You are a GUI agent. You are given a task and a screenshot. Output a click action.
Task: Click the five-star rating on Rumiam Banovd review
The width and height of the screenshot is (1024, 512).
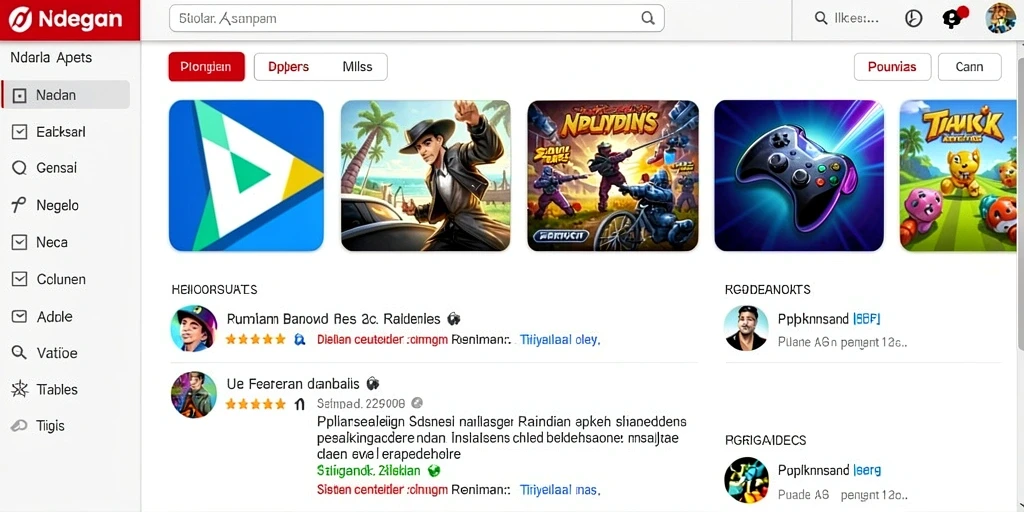(255, 340)
